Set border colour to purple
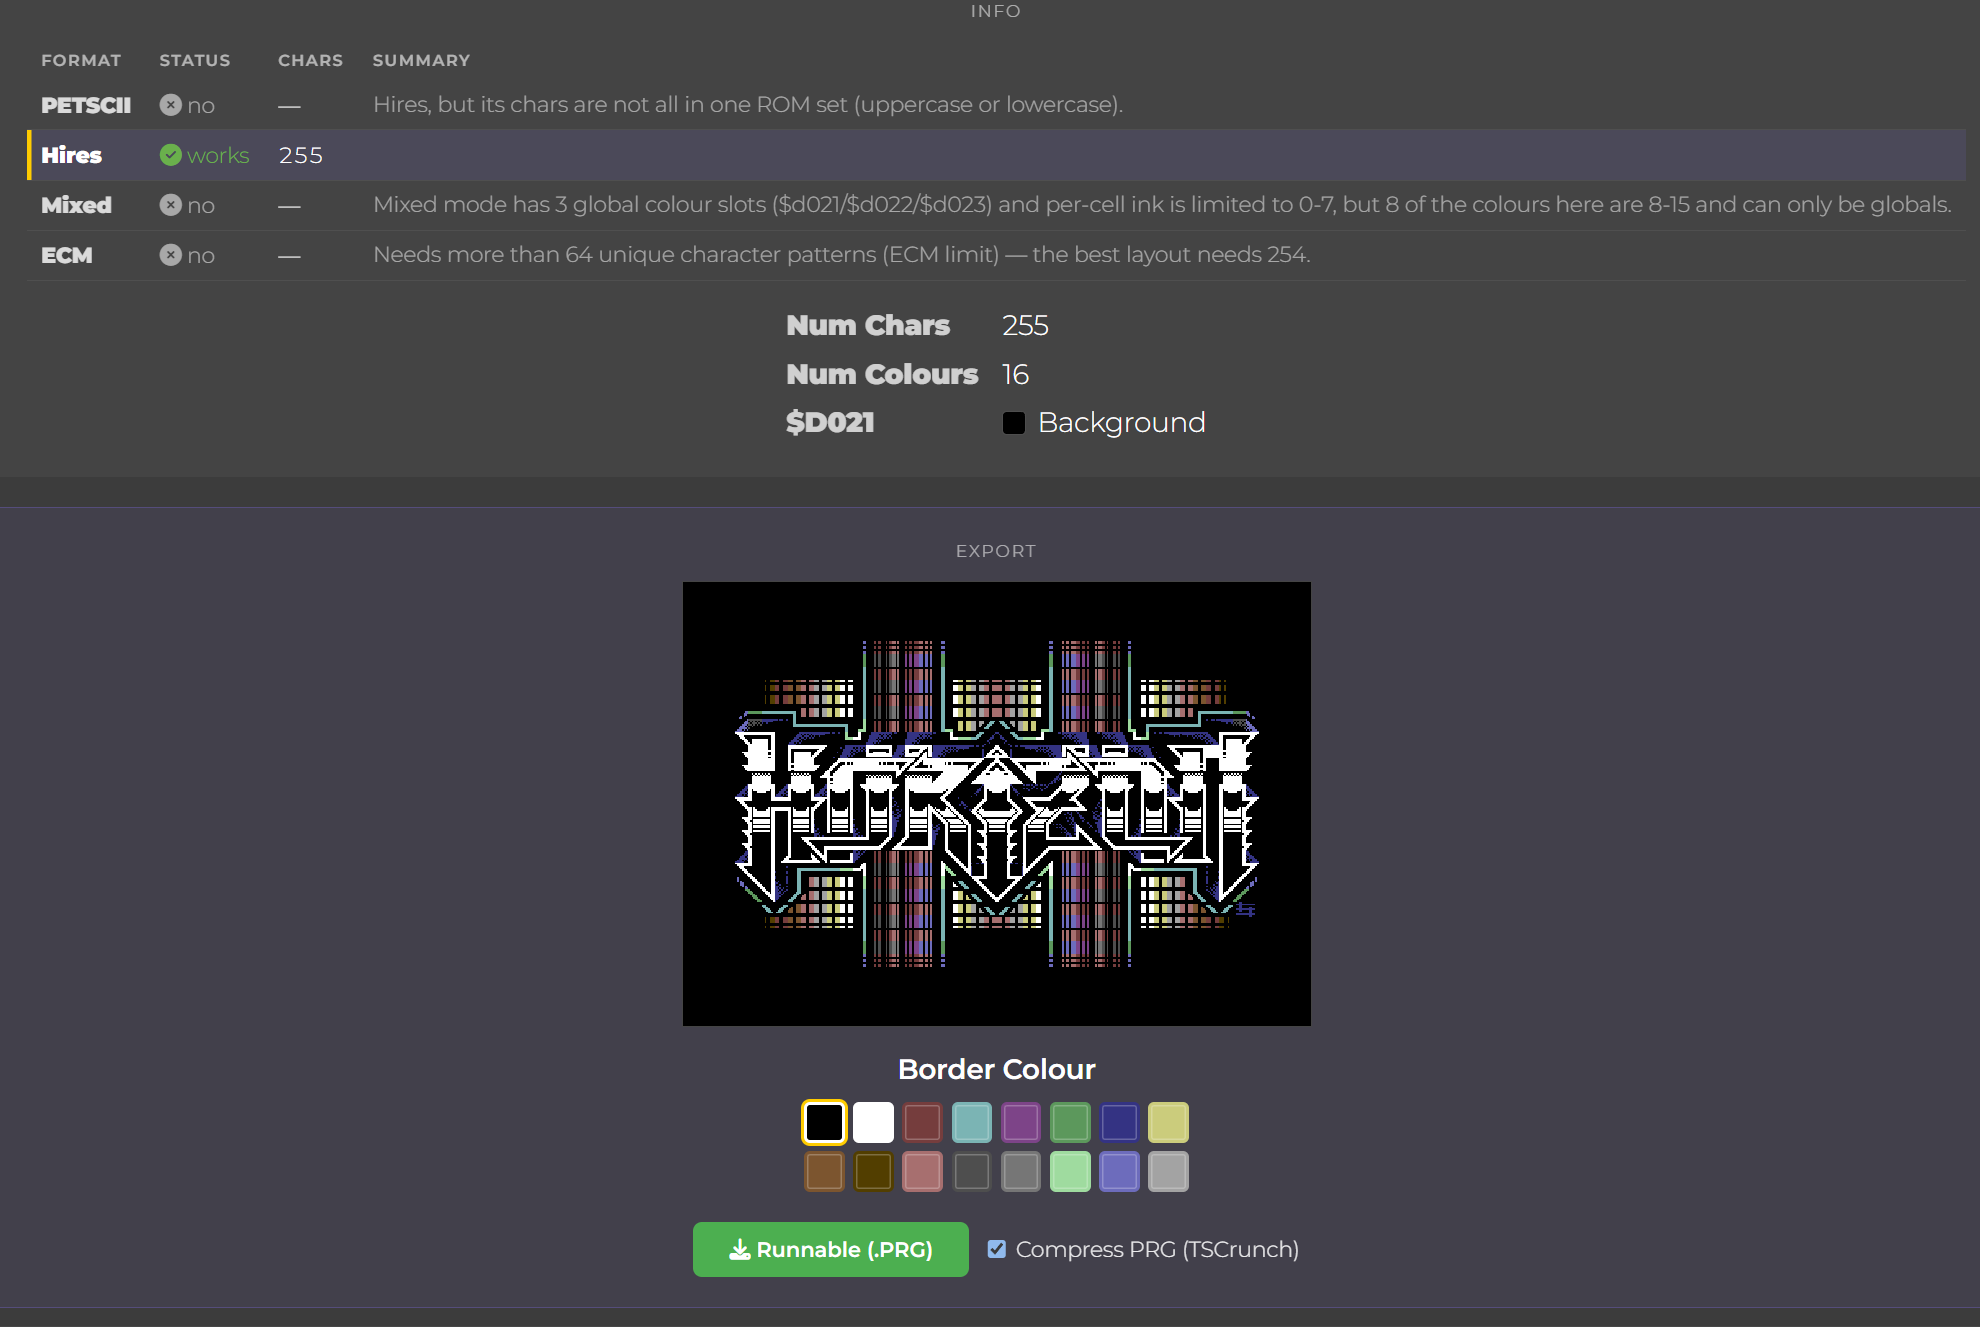Image resolution: width=1980 pixels, height=1327 pixels. point(1021,1122)
